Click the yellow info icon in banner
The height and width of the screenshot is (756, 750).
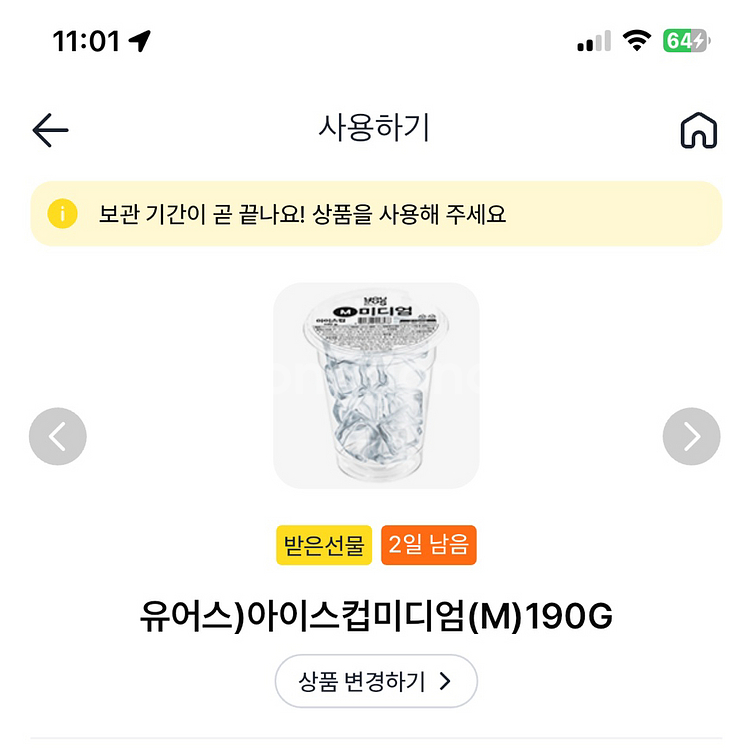(62, 214)
